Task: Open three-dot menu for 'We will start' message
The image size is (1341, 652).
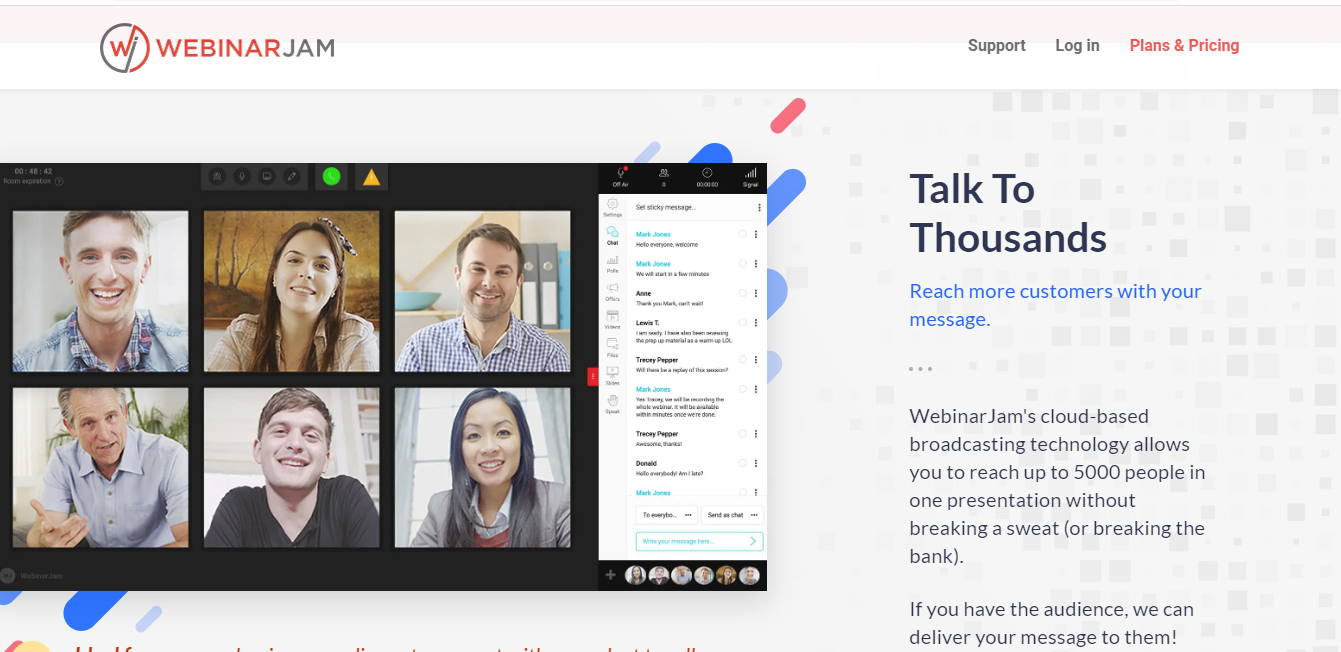Action: (x=756, y=264)
